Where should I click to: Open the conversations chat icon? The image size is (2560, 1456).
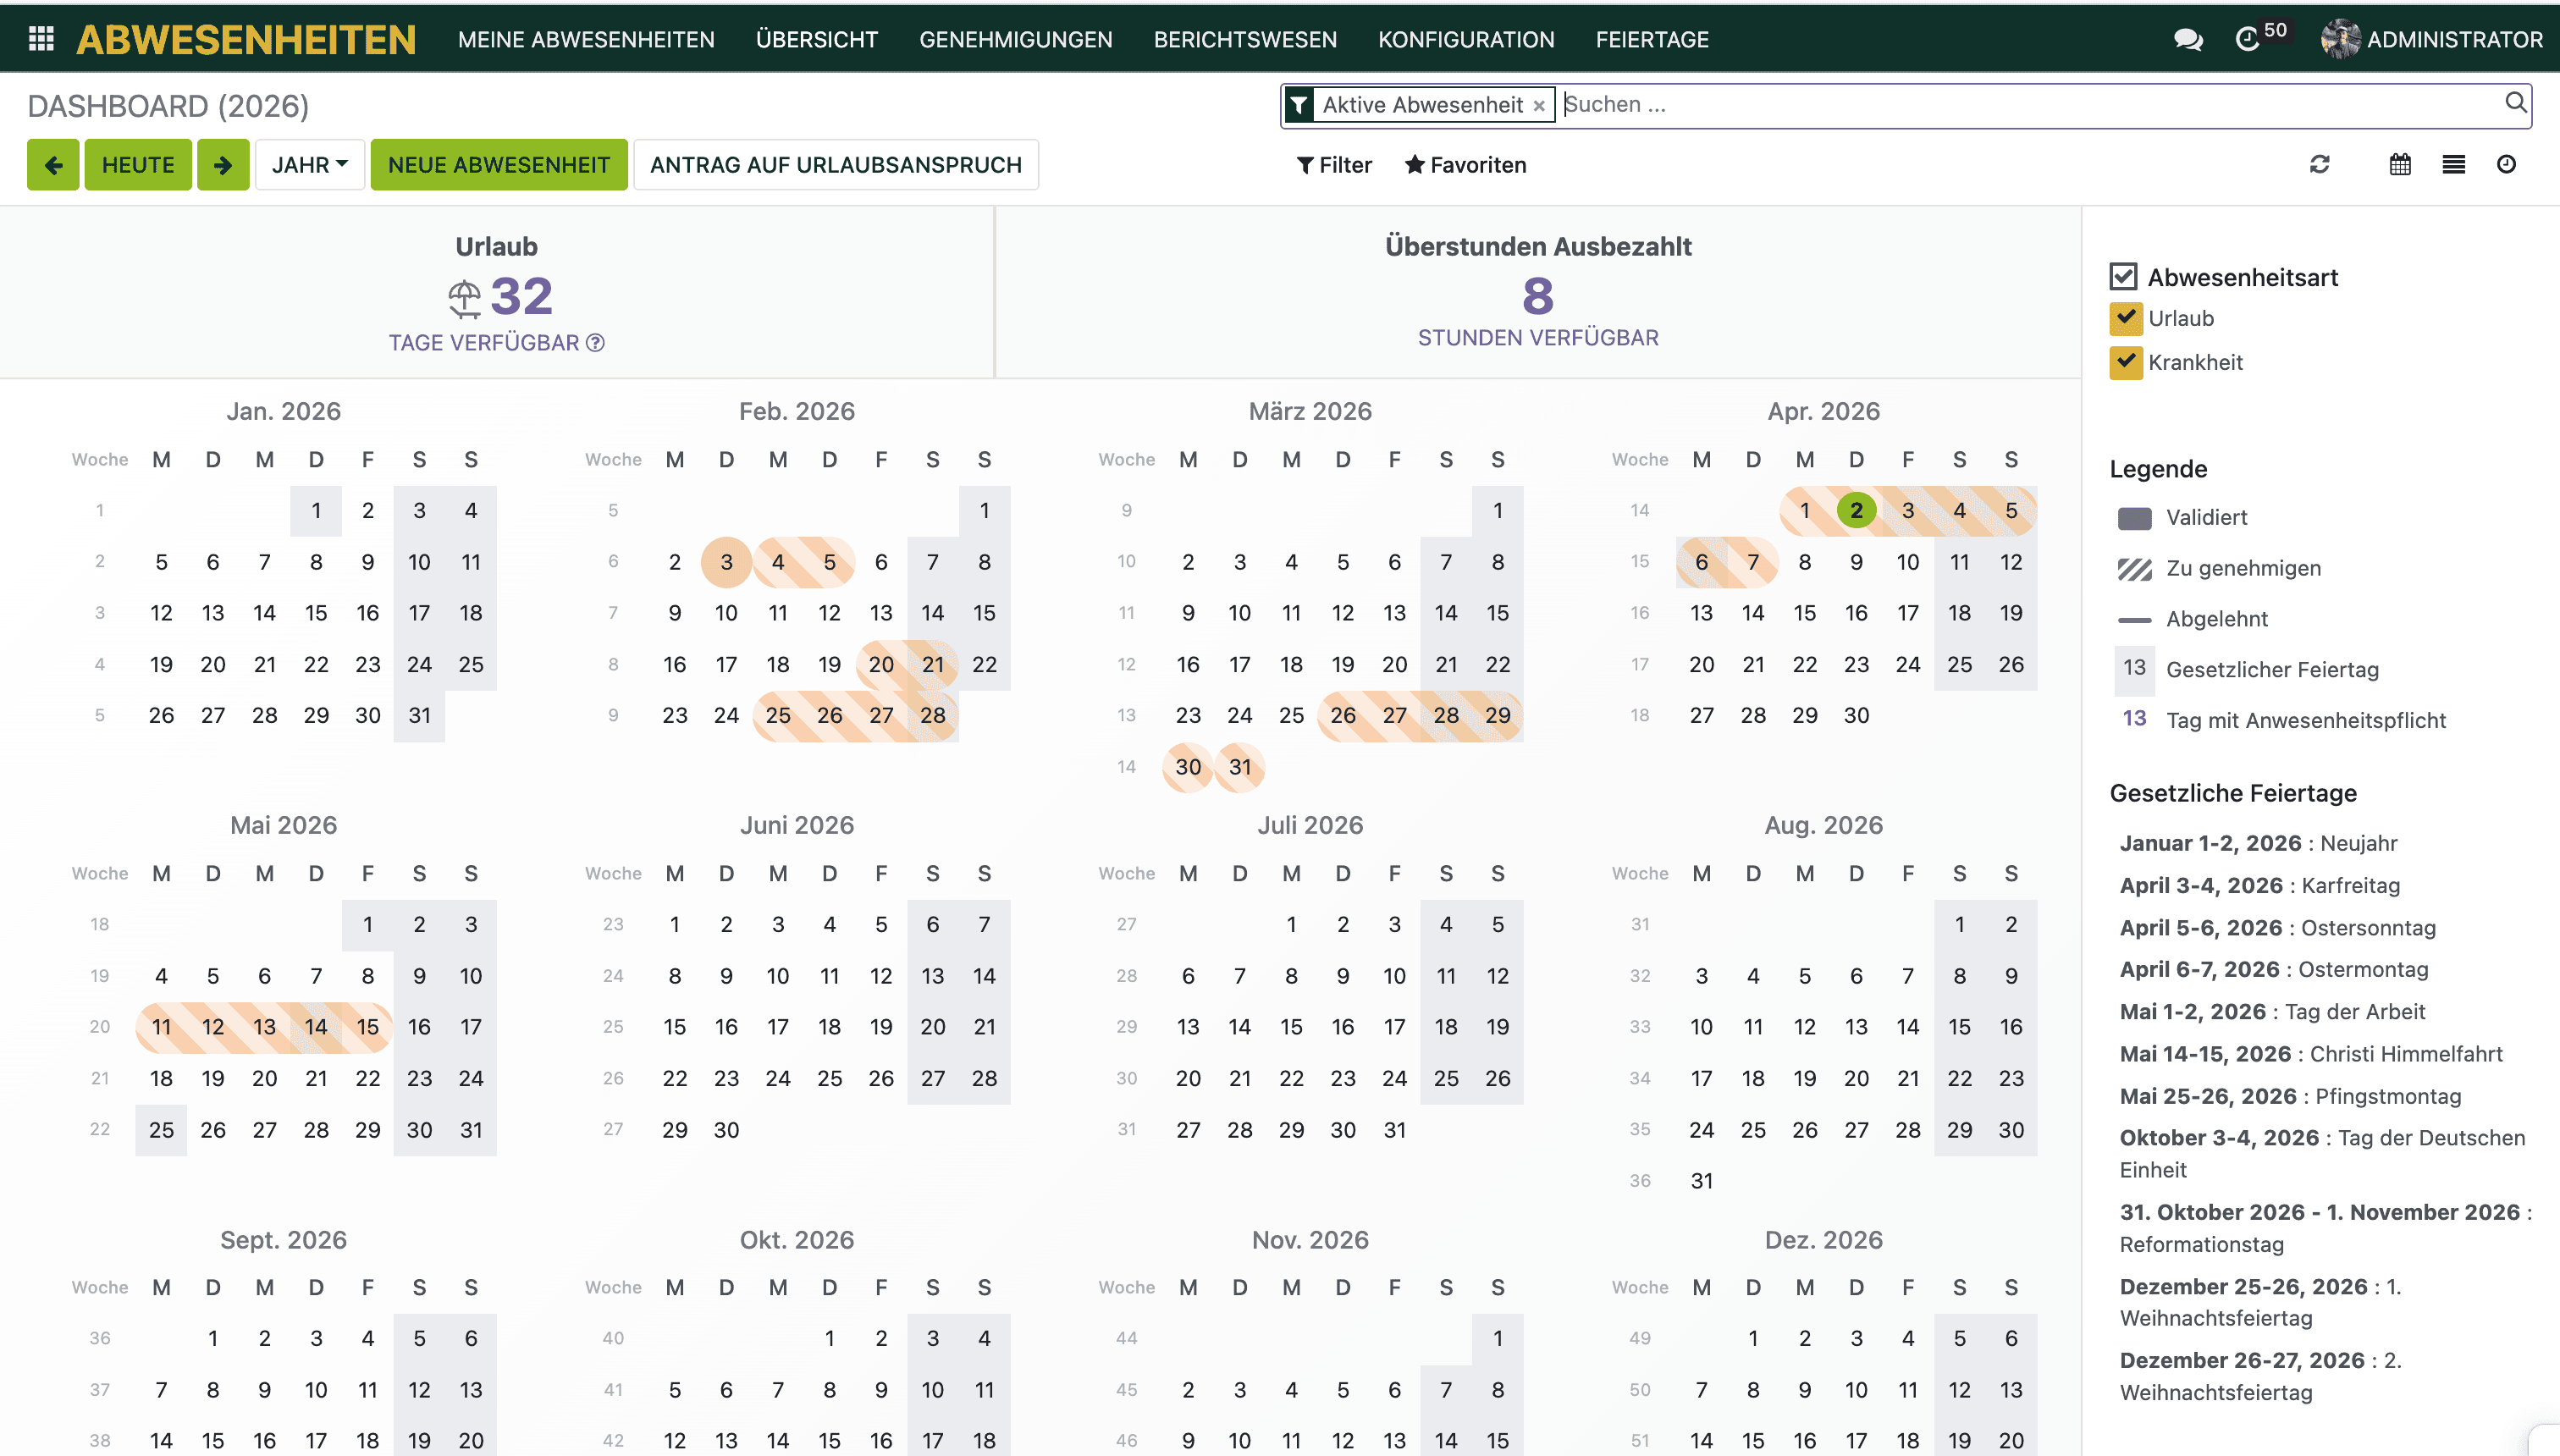(2187, 40)
